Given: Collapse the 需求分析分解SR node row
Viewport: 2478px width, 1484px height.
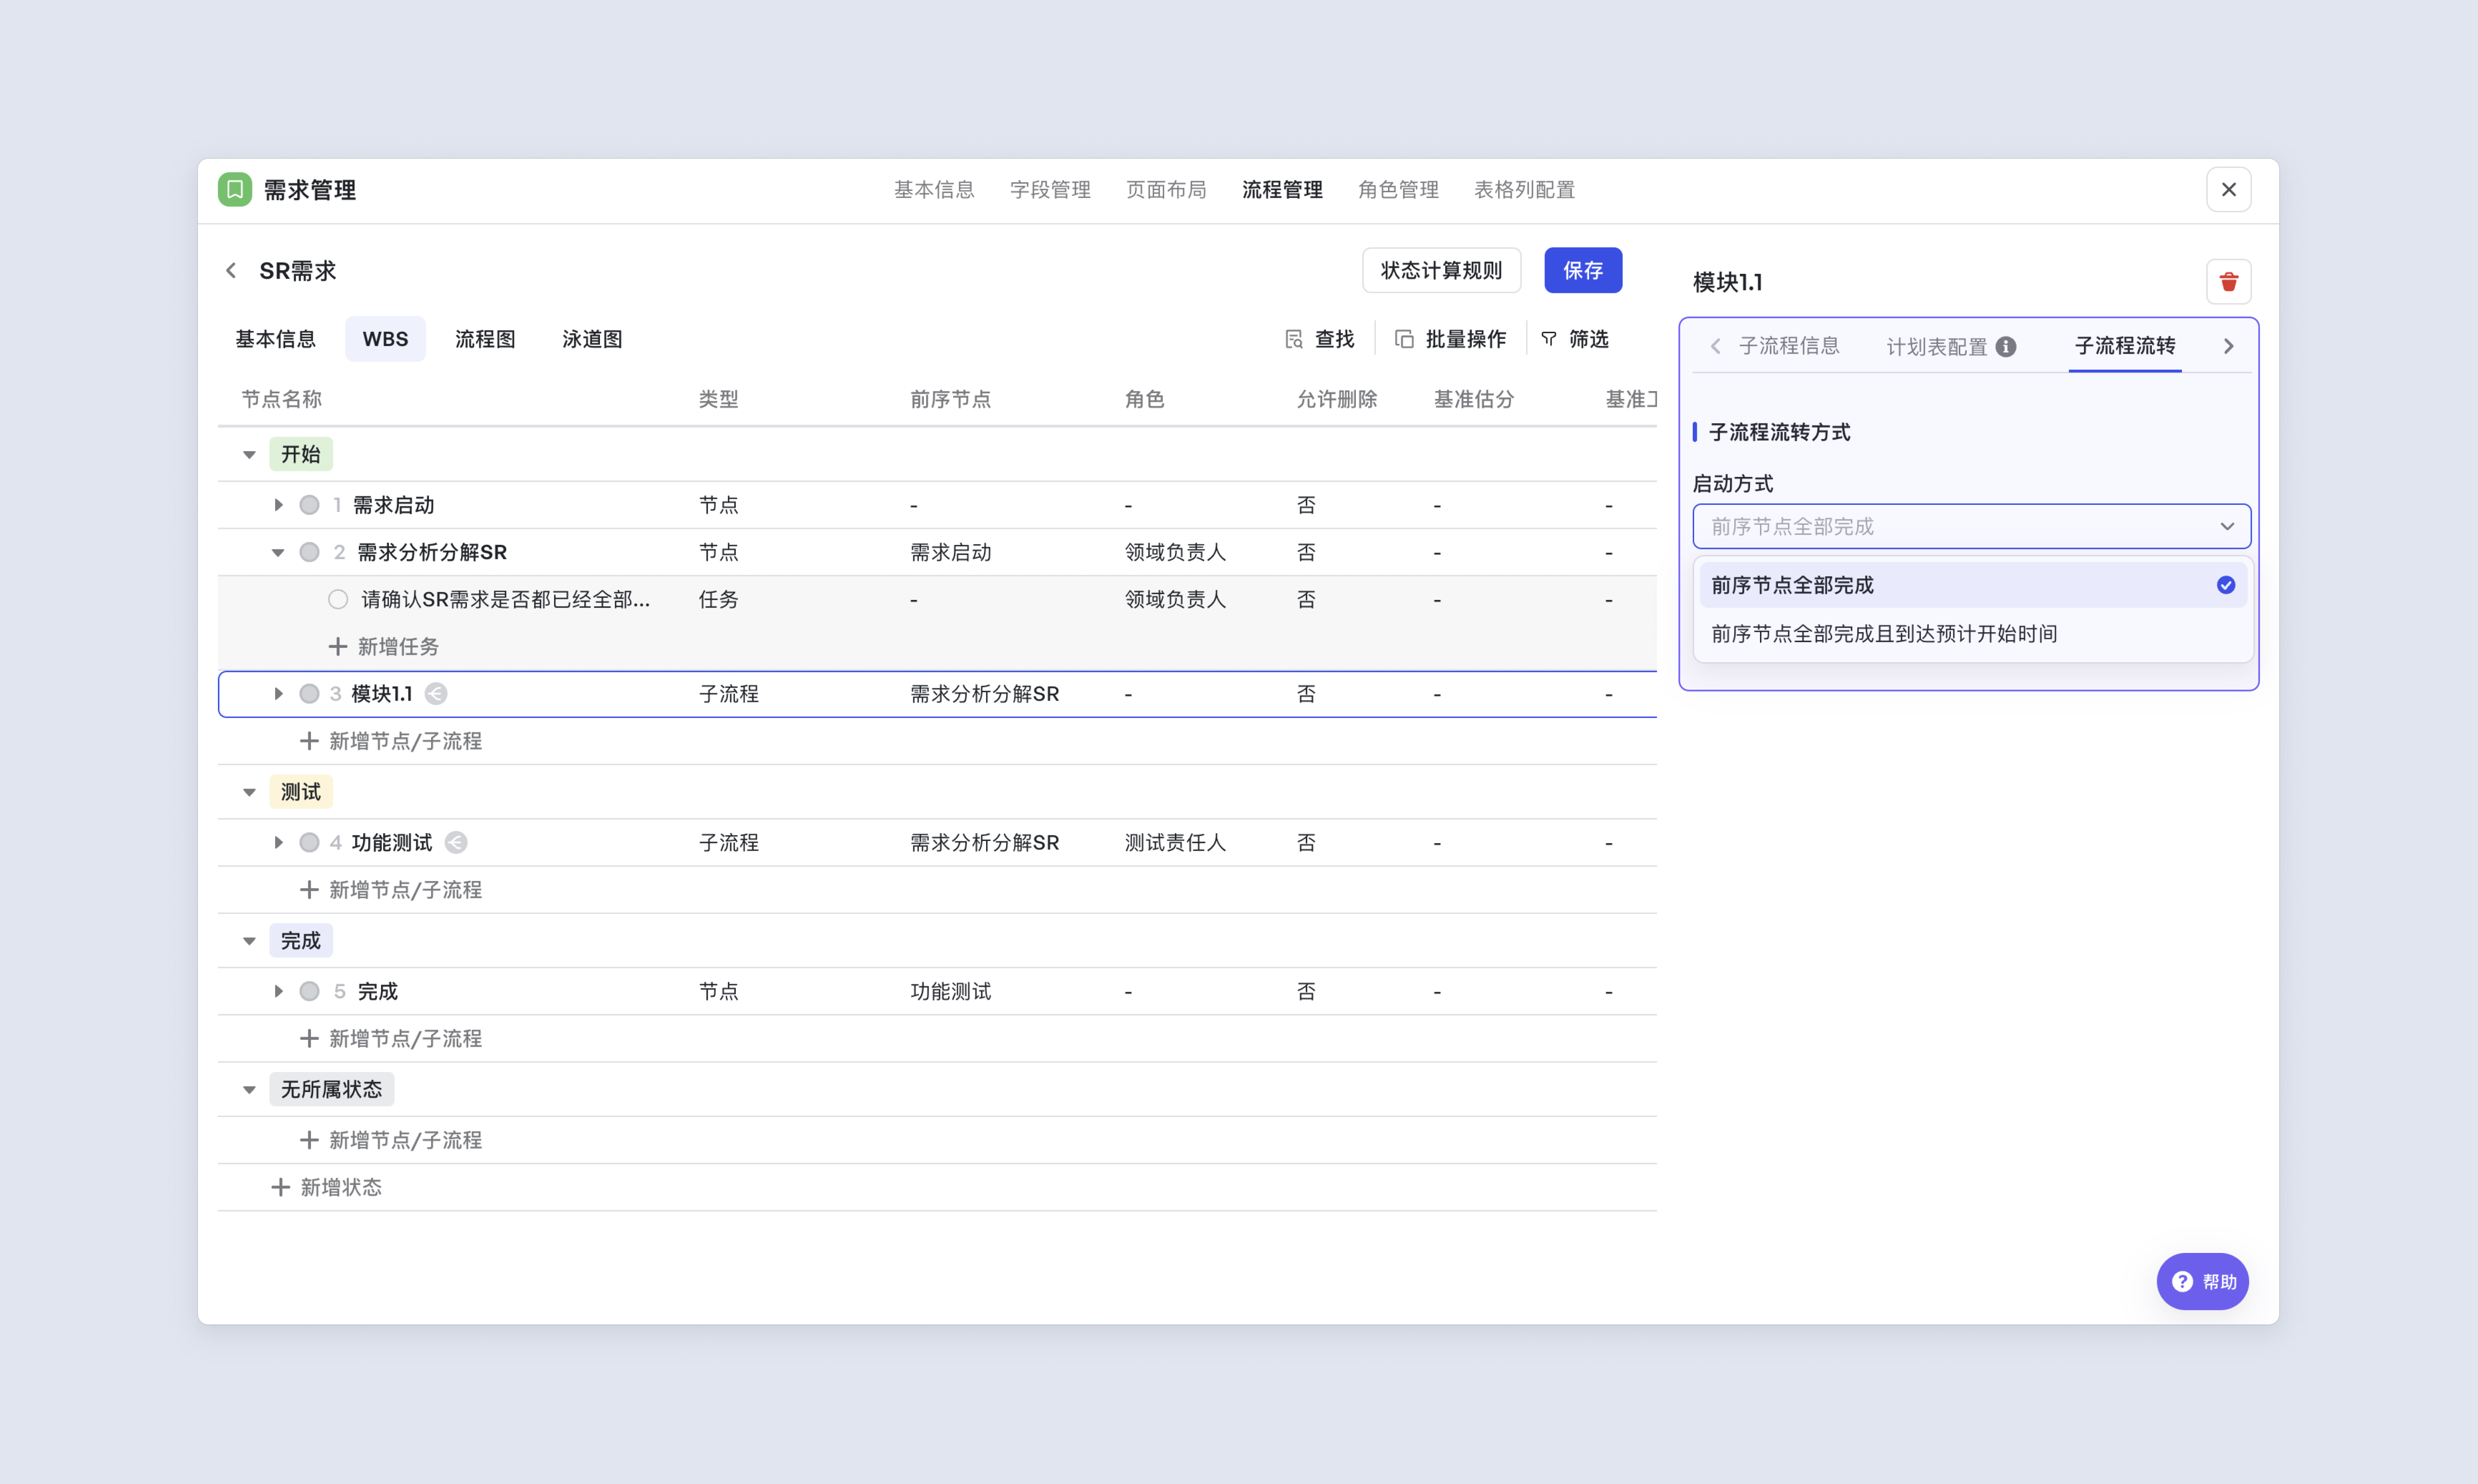Looking at the screenshot, I should (x=278, y=552).
